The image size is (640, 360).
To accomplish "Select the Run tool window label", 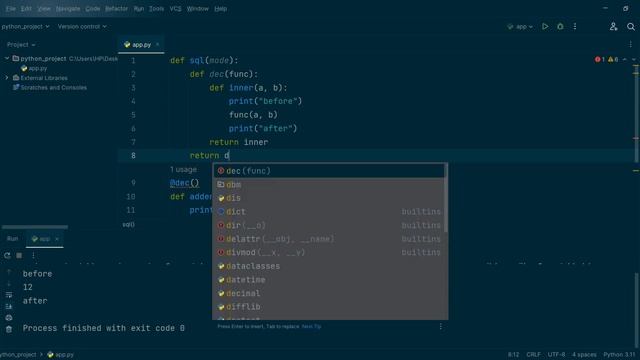I will point(12,239).
